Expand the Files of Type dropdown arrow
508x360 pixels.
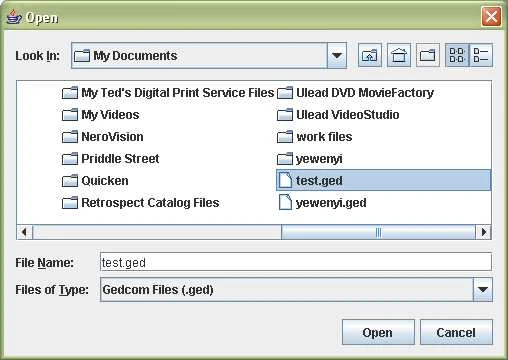tap(483, 289)
